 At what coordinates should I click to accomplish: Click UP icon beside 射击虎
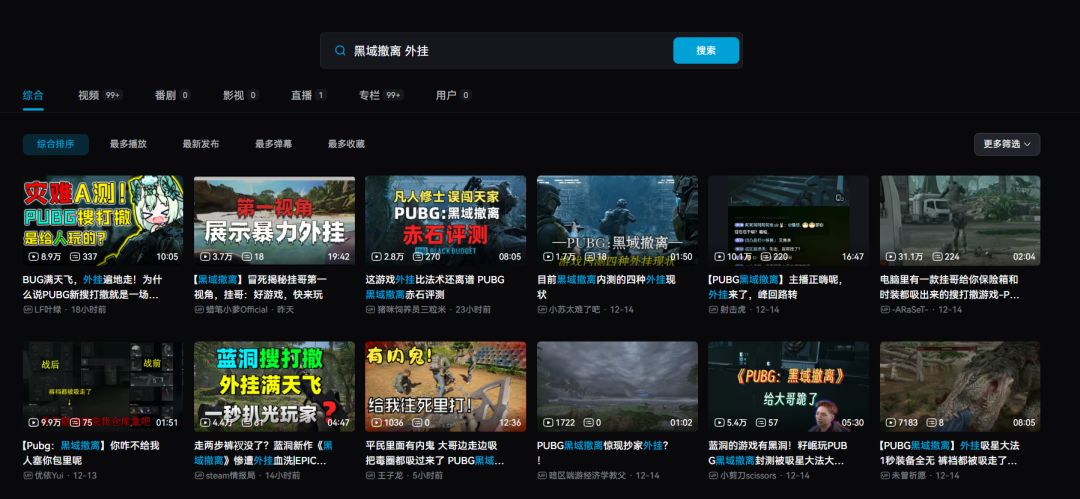713,310
